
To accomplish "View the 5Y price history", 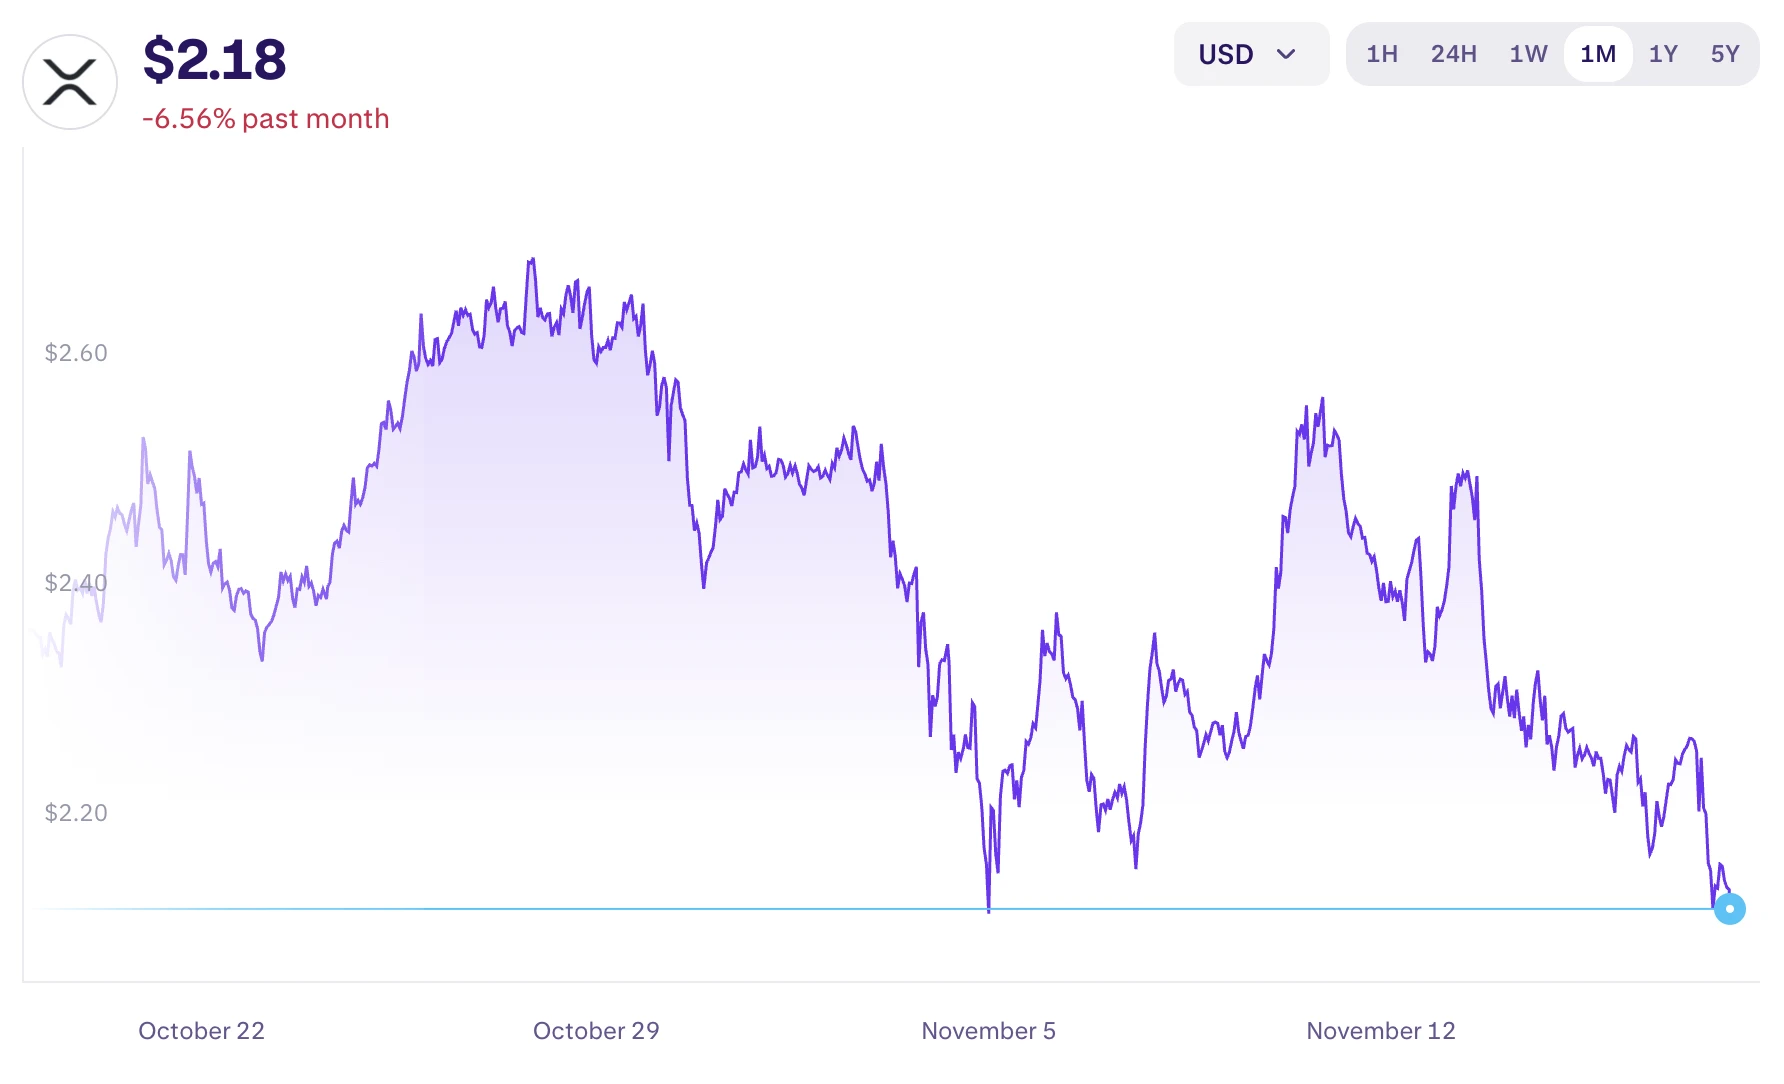I will [1725, 54].
